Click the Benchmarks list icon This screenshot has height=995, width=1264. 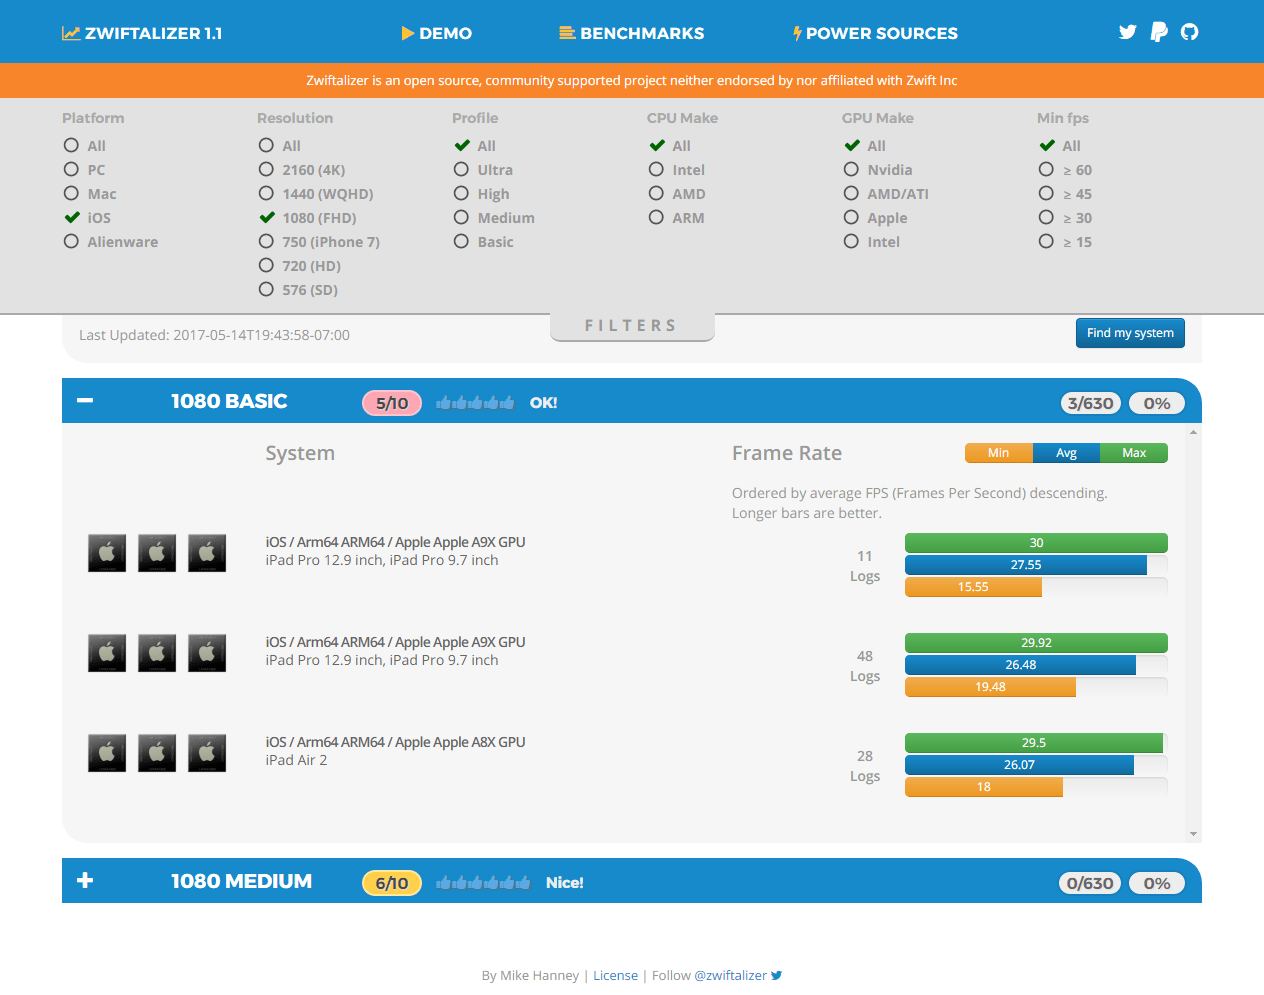[x=567, y=33]
